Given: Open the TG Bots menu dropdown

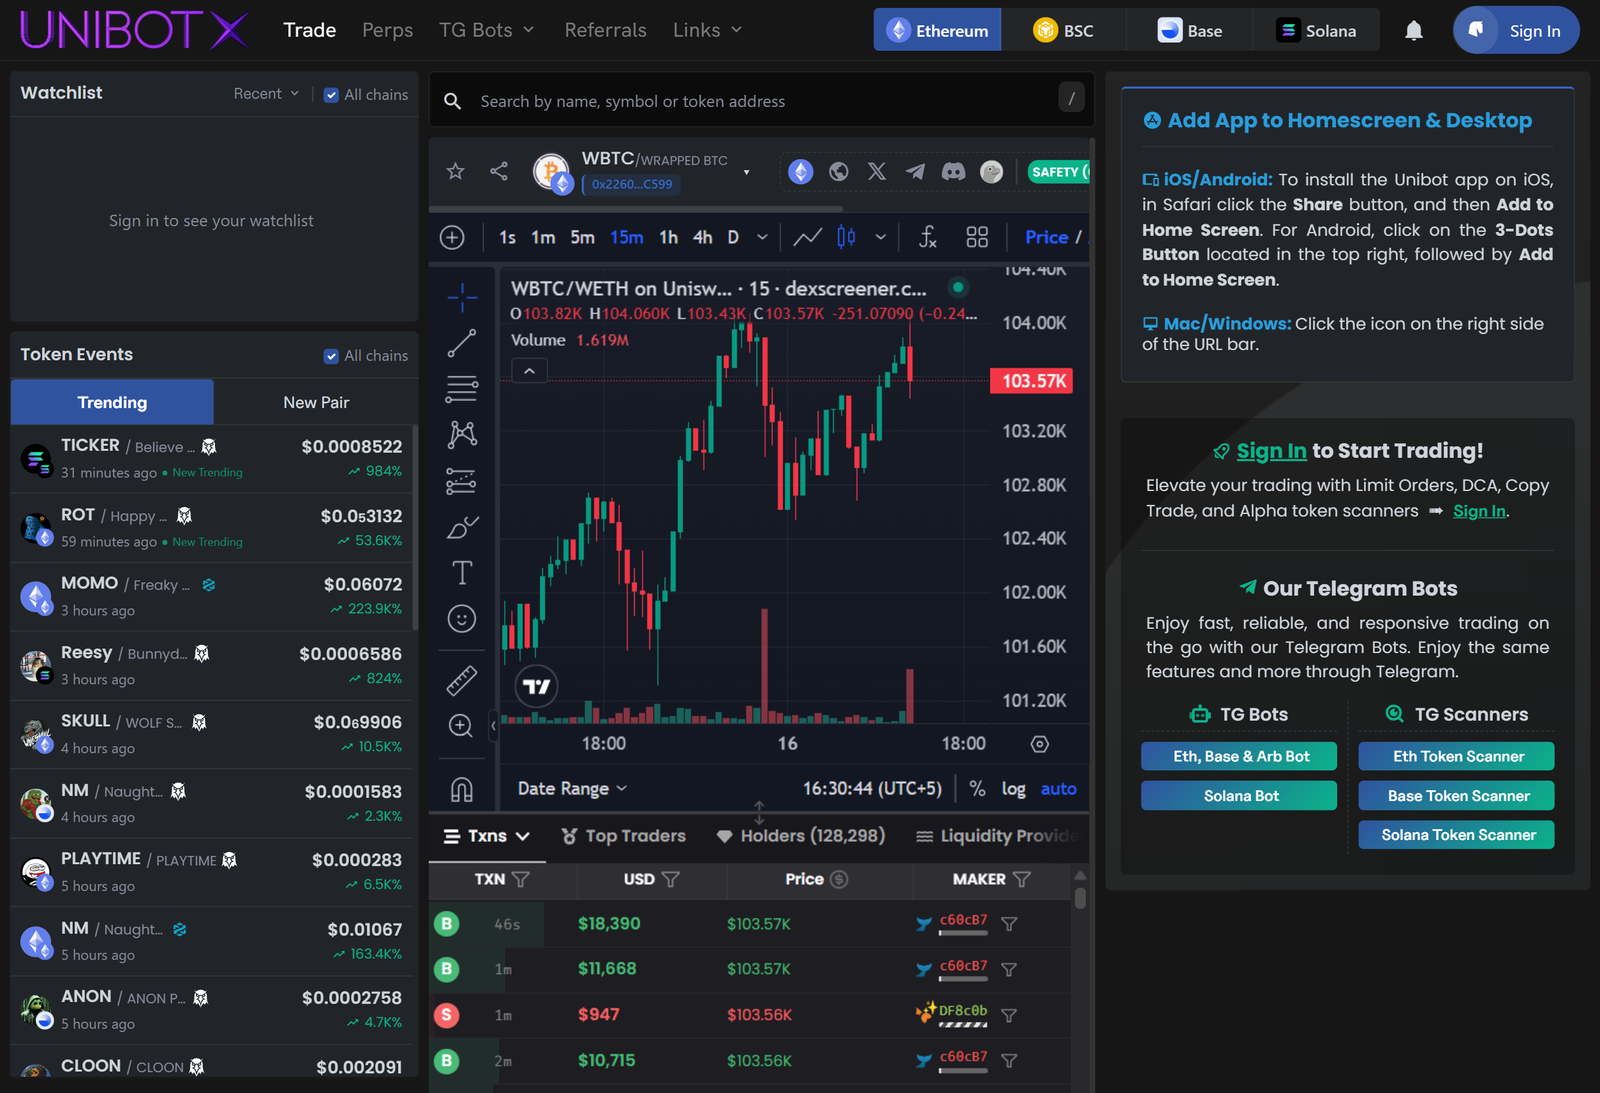Looking at the screenshot, I should (487, 30).
